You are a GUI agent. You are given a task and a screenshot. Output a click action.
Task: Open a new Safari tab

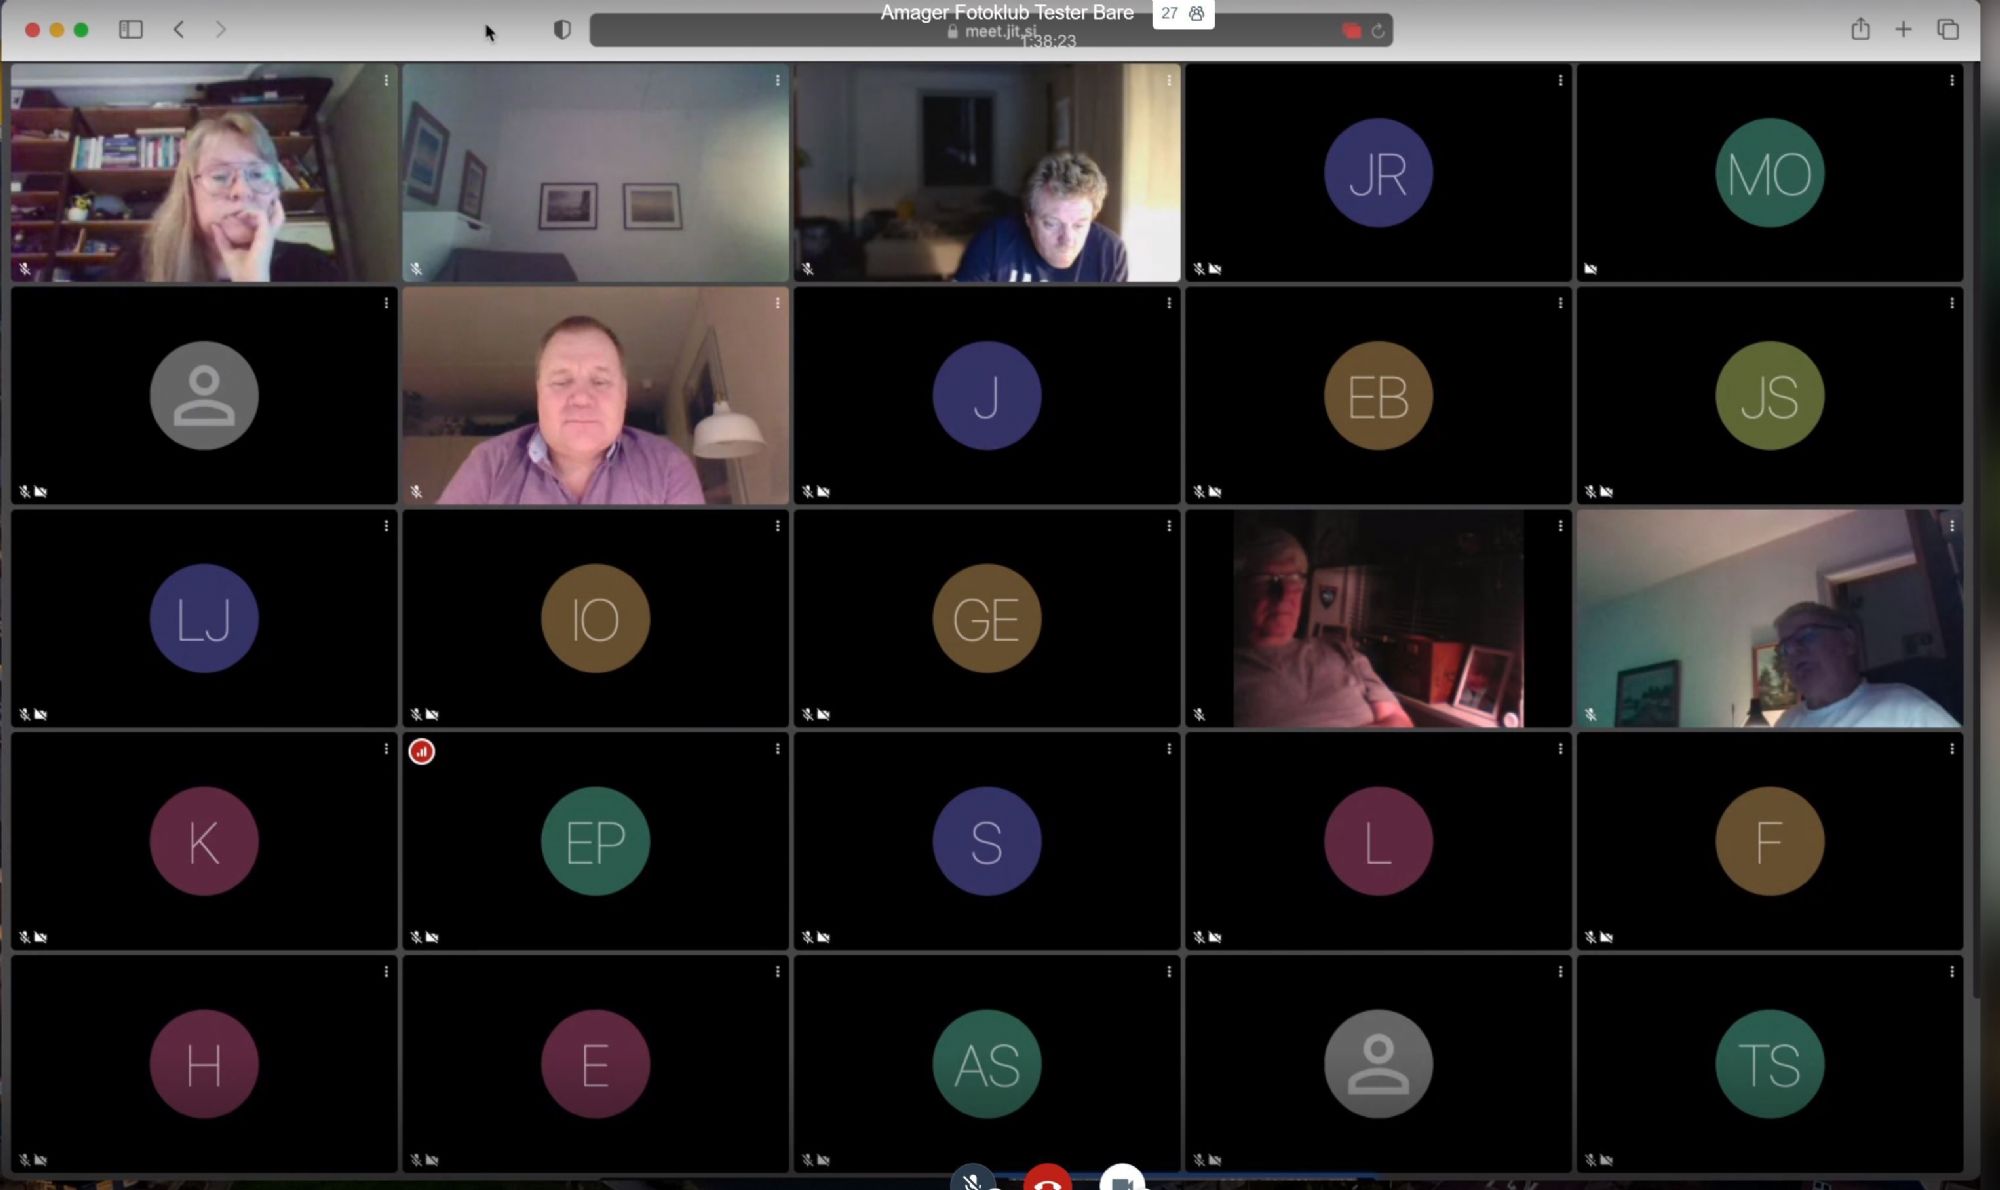1903,30
